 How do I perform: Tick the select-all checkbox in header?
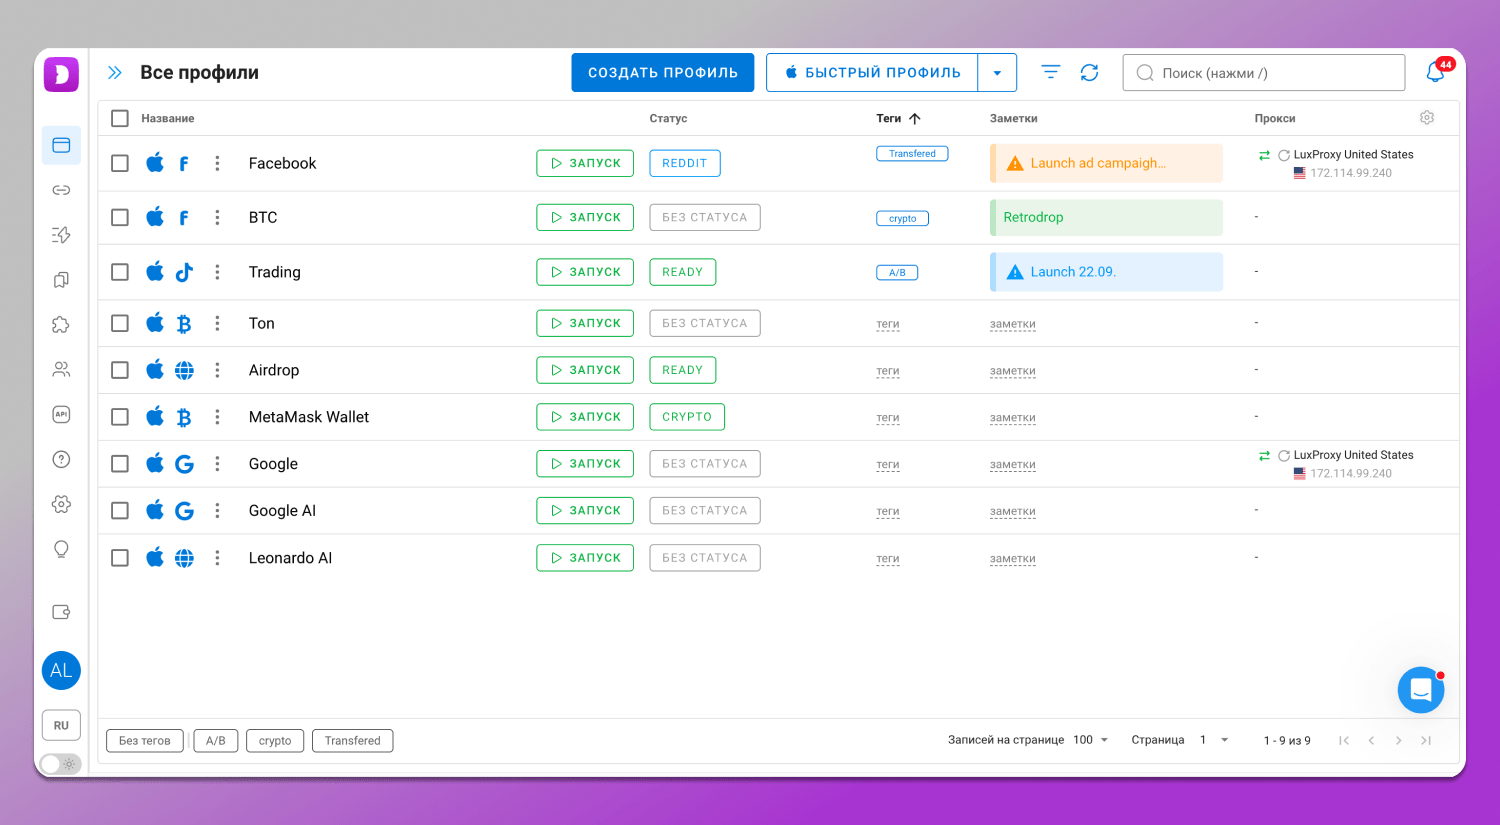[x=120, y=118]
